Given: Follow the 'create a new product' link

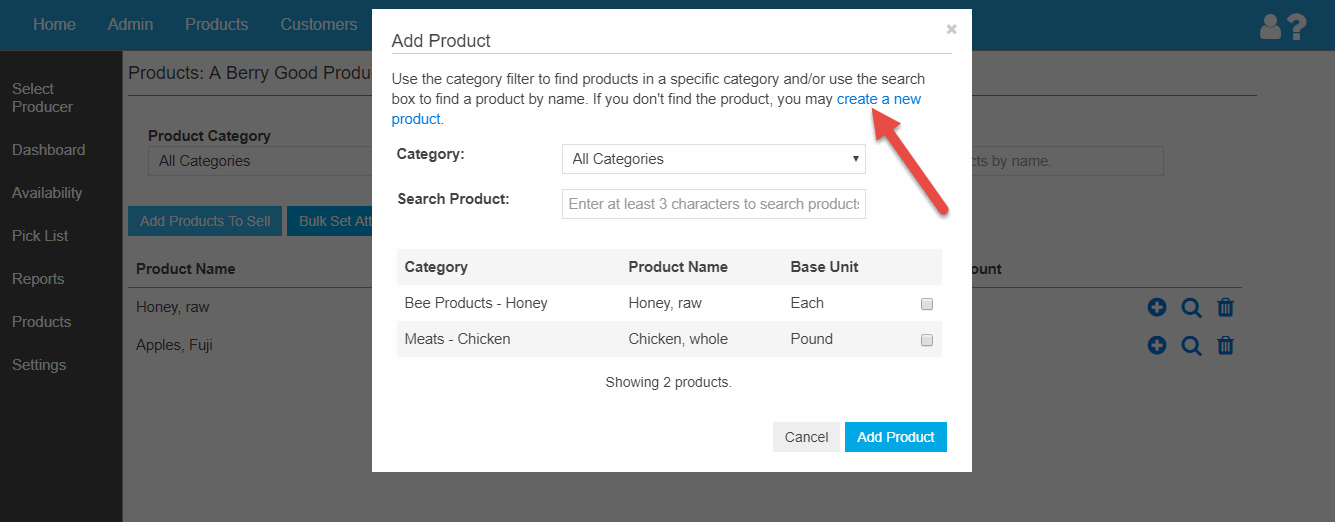Looking at the screenshot, I should click(878, 99).
